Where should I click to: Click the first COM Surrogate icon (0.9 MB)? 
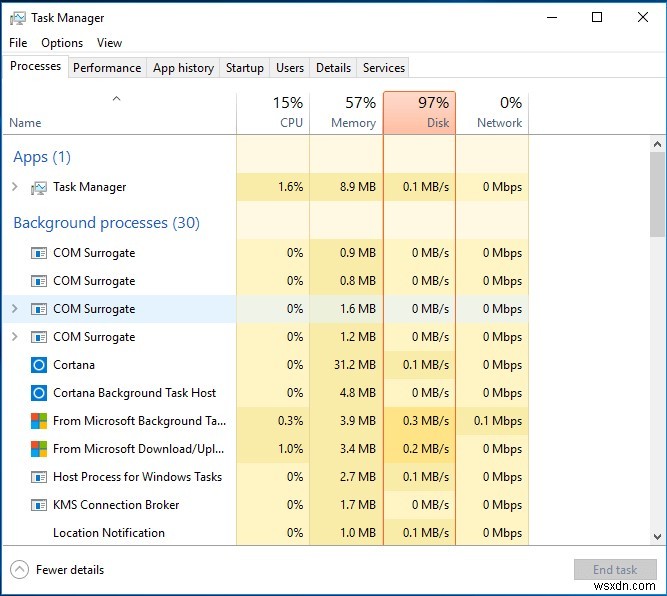click(39, 253)
